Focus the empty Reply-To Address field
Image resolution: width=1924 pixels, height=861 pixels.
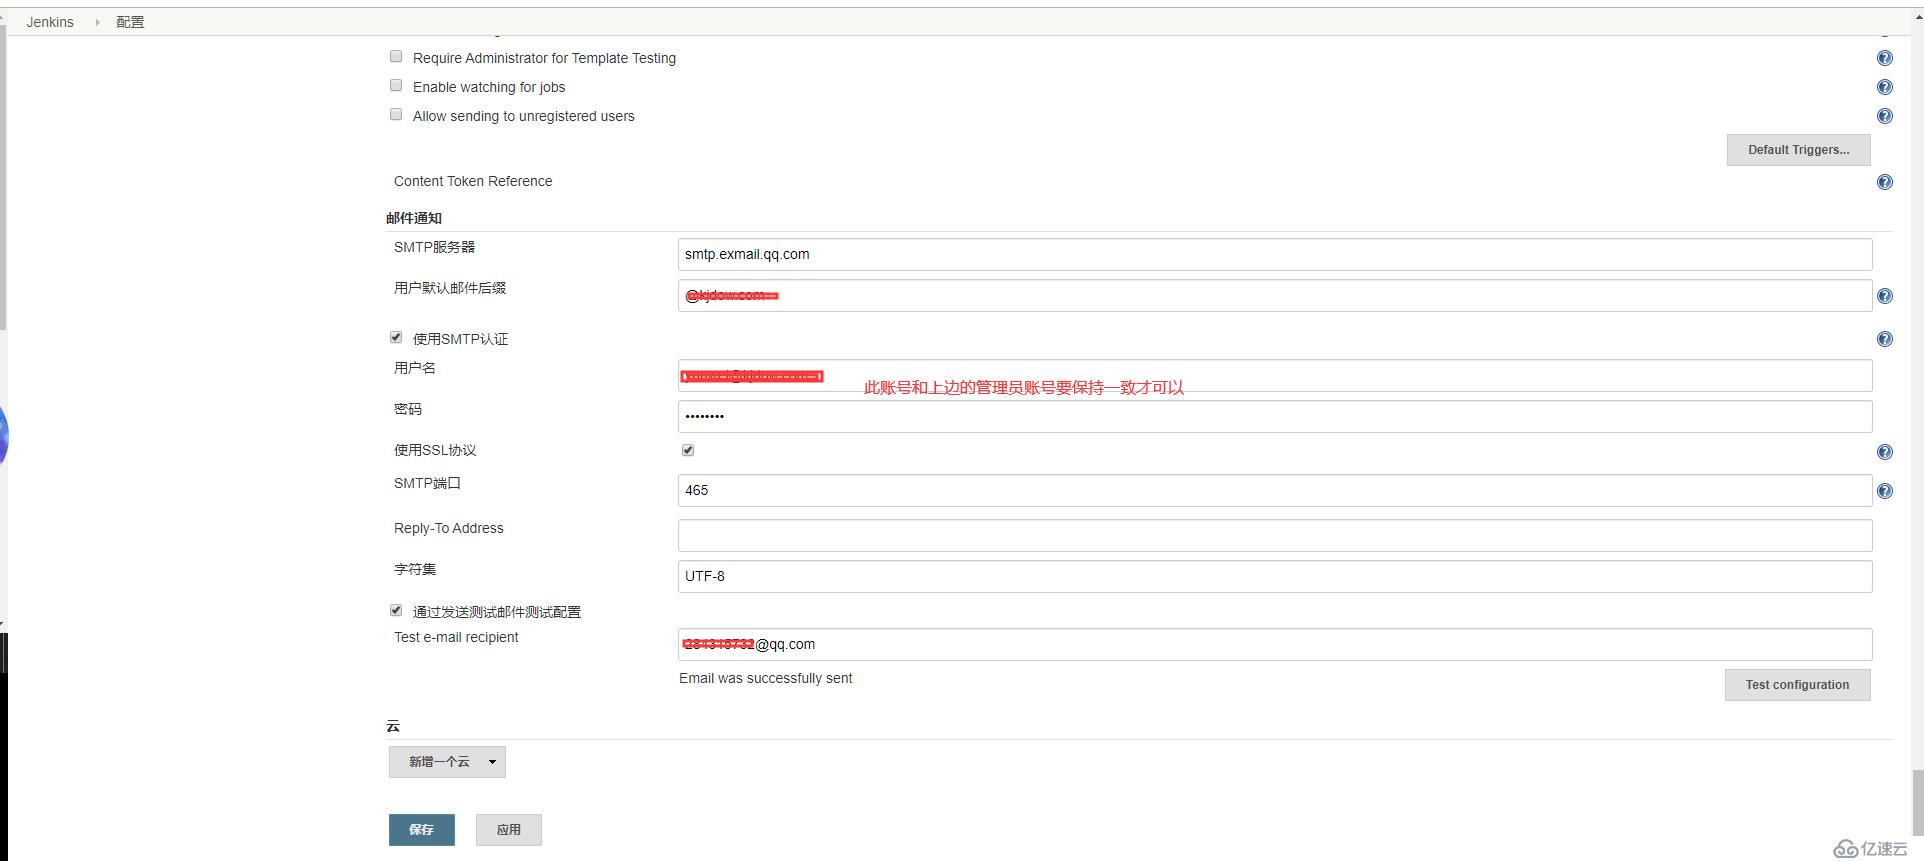coord(1275,535)
